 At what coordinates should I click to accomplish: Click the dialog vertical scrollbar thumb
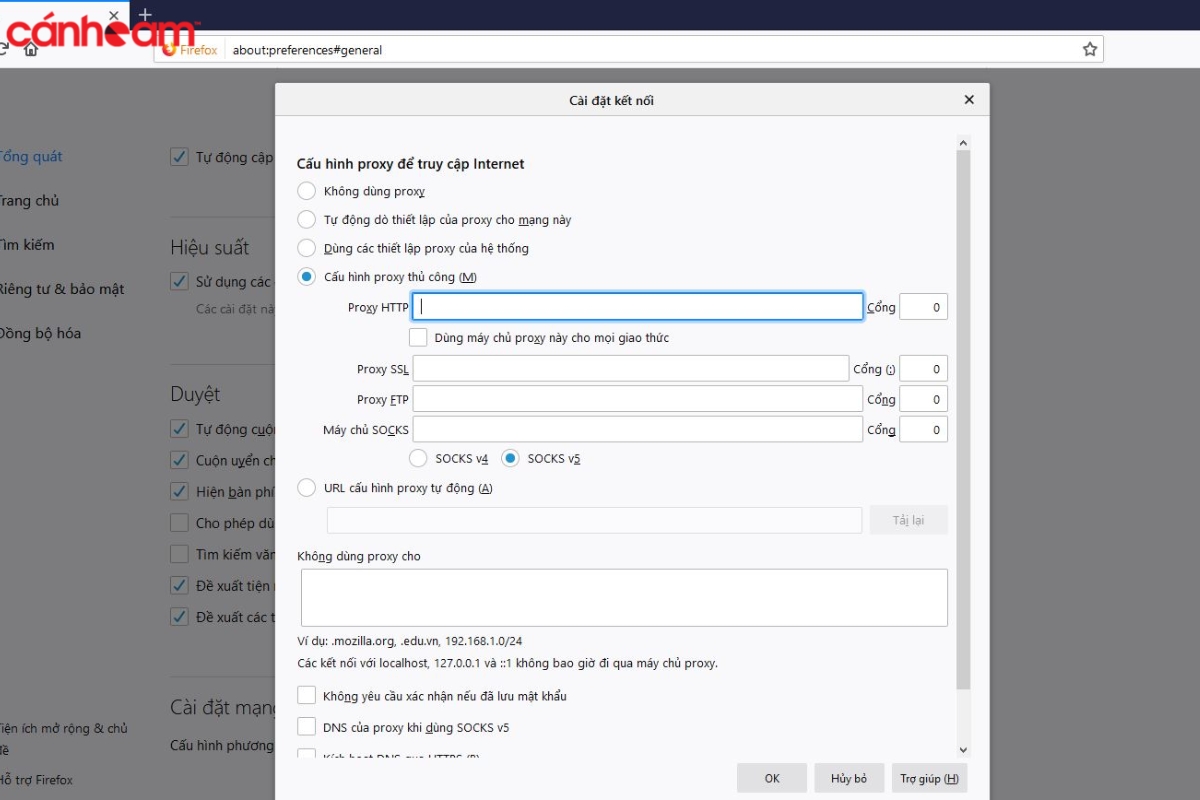[963, 420]
